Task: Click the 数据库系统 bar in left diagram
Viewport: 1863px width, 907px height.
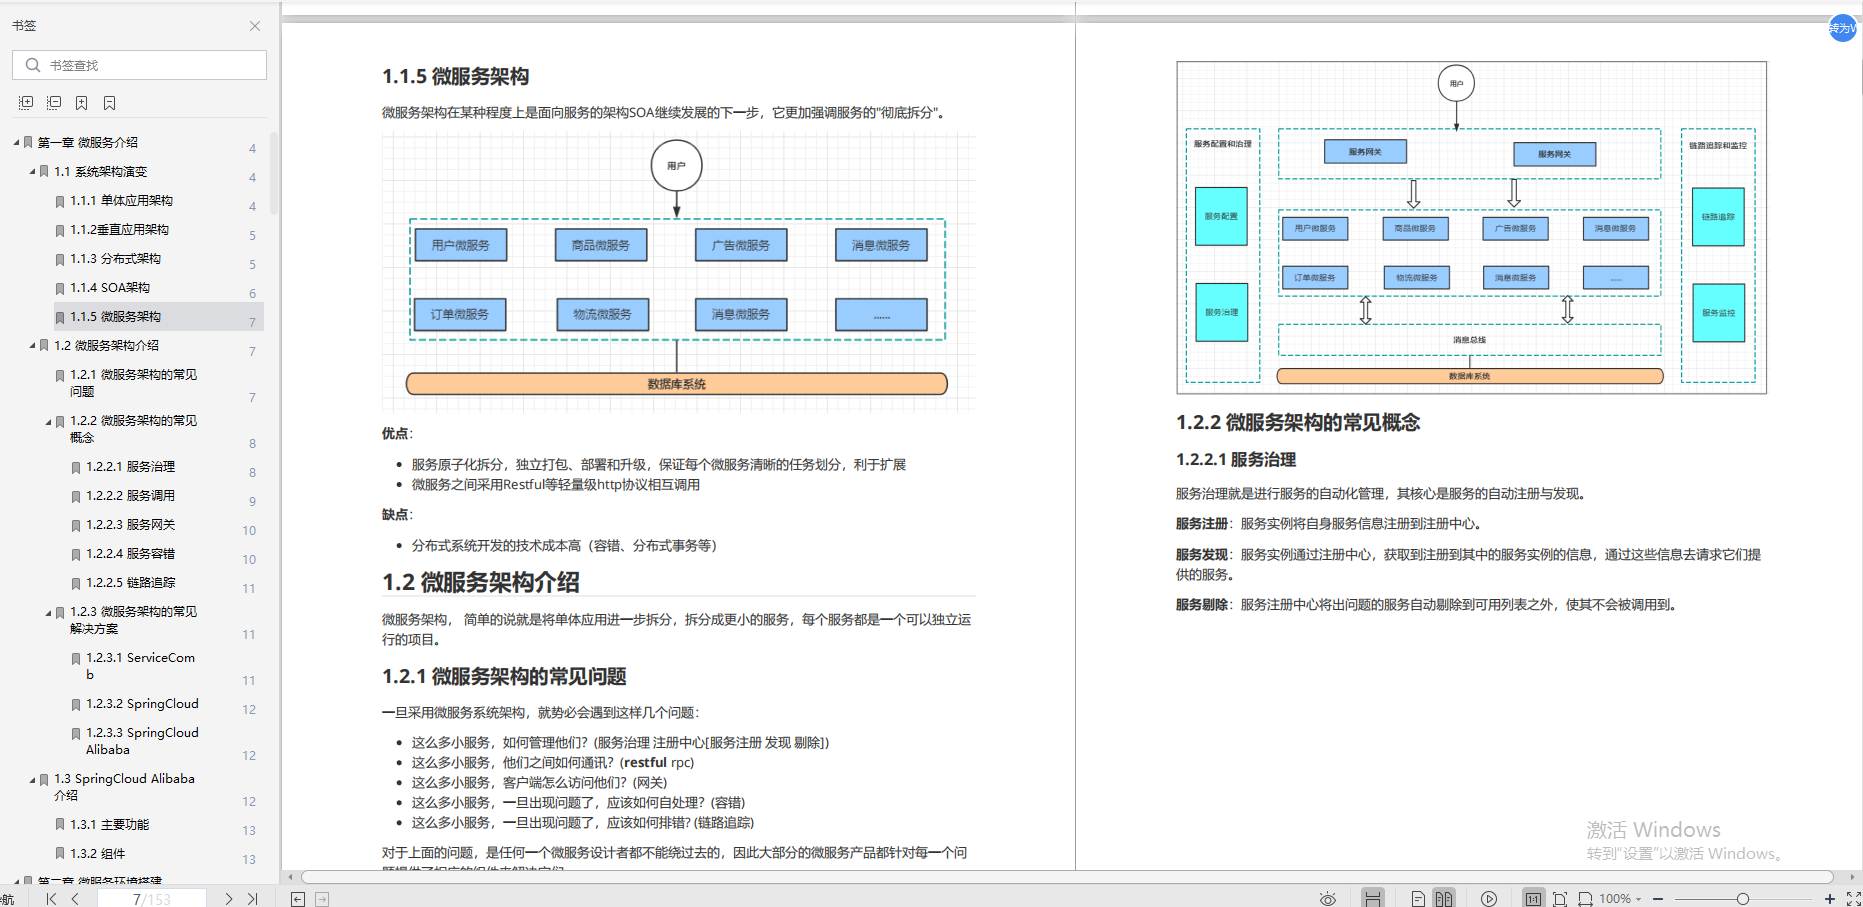Action: click(x=676, y=384)
